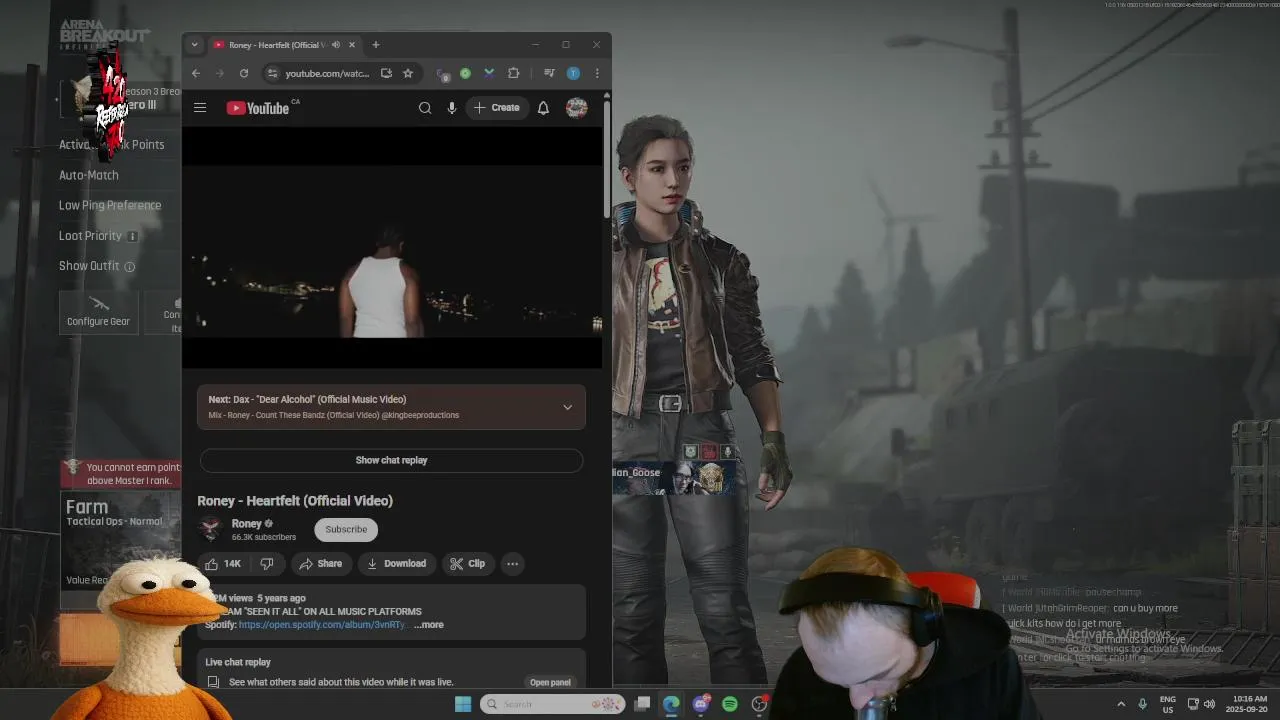
Task: Open the Roney channel name link
Action: tap(247, 523)
